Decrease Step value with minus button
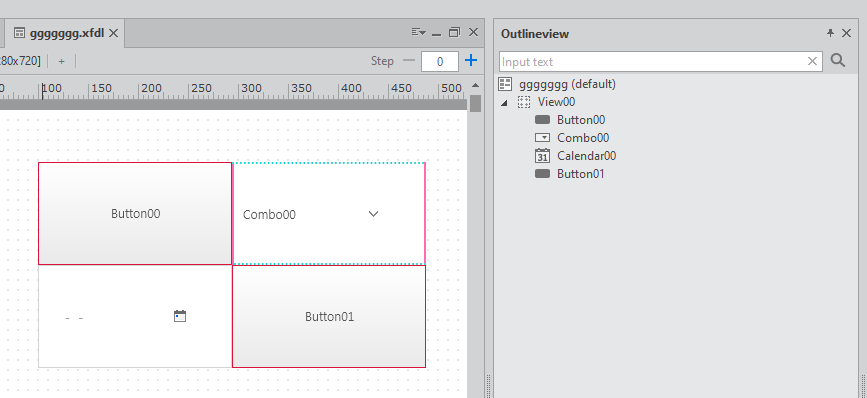This screenshot has height=398, width=867. [x=409, y=60]
